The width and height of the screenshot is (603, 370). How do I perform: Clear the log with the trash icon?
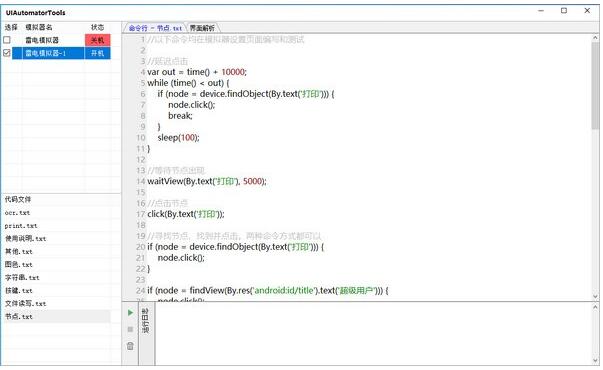pos(130,346)
